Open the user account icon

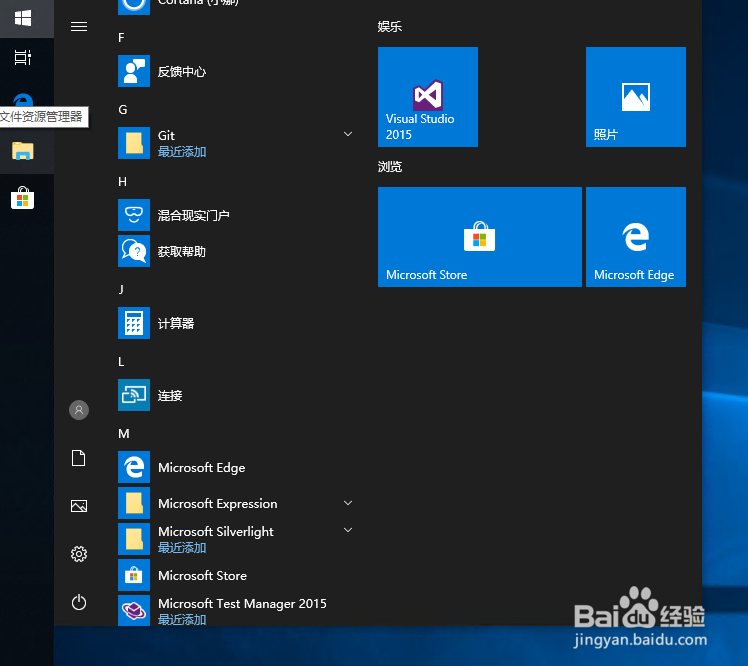coord(79,410)
